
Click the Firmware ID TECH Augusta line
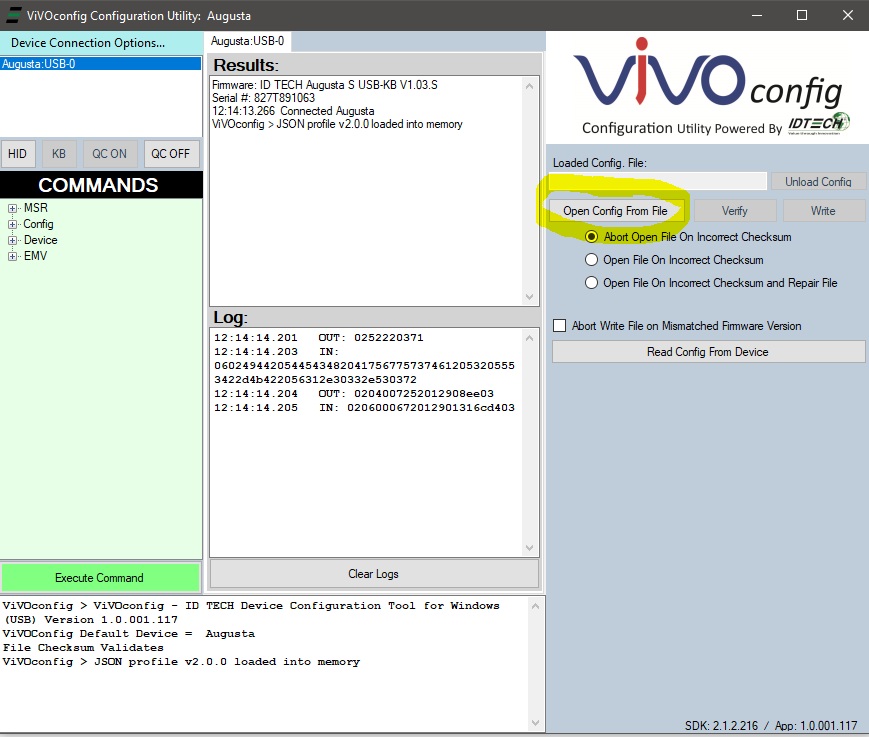[325, 85]
